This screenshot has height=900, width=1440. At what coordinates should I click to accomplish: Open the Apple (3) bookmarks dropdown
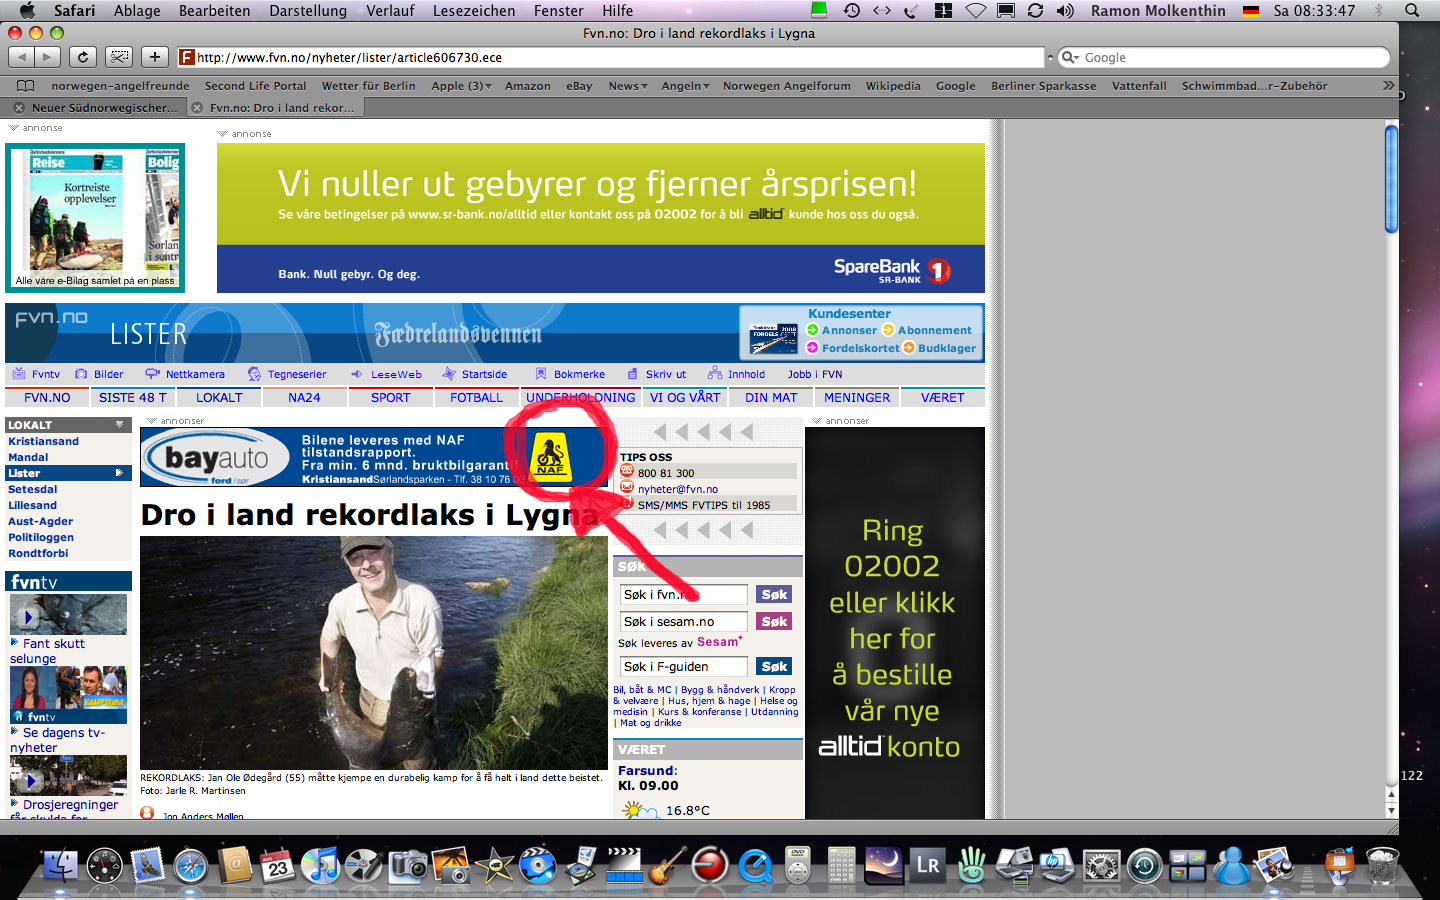461,86
